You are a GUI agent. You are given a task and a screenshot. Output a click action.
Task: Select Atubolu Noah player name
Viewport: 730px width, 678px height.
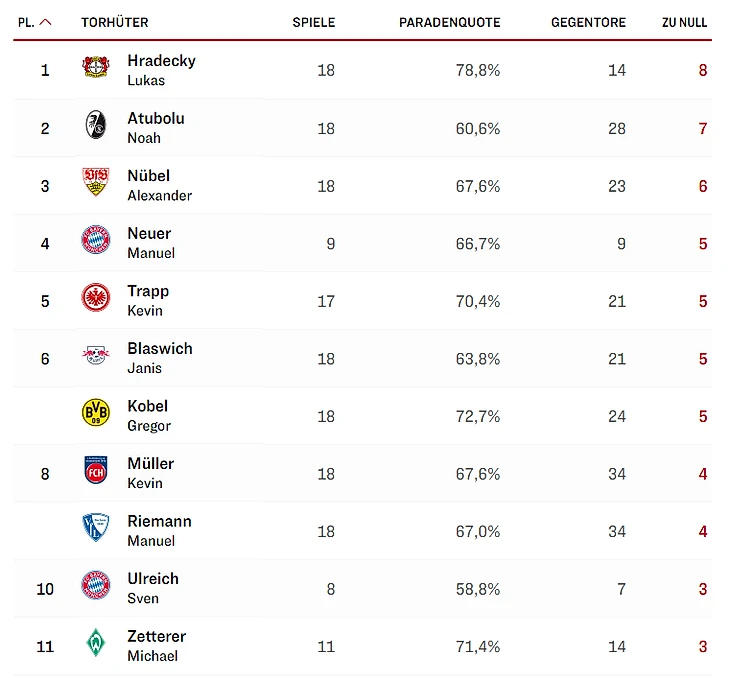[155, 127]
